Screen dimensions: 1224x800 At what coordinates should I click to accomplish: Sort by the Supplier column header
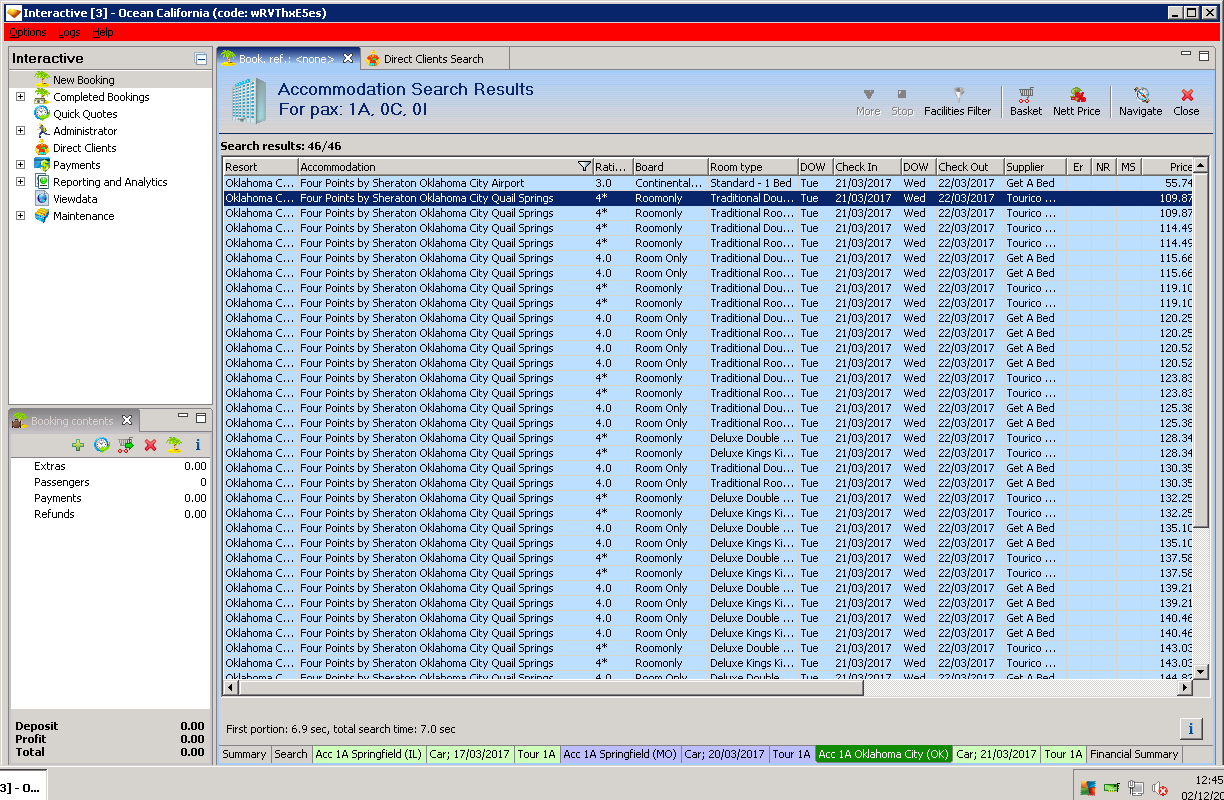tap(1035, 167)
